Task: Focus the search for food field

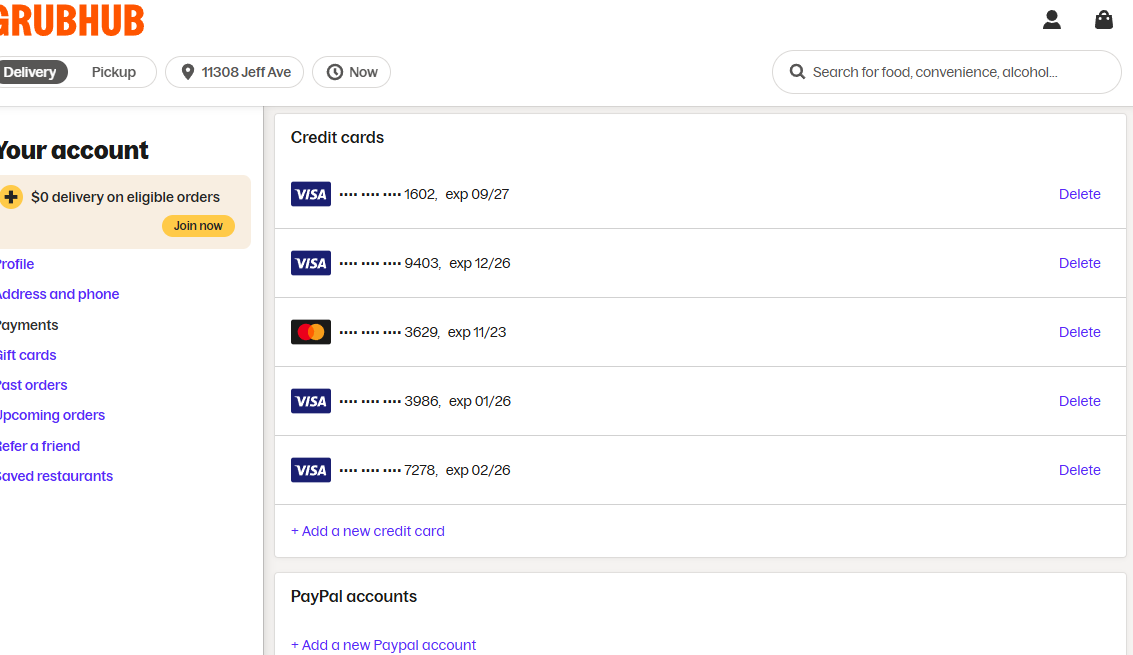Action: [x=947, y=72]
